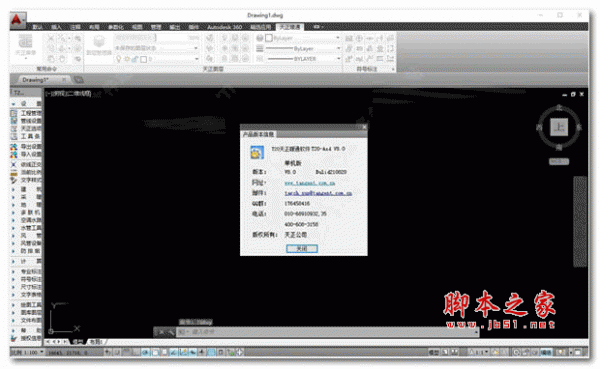Switch to the 参数化 ribbon tab
Image resolution: width=600 pixels, height=369 pixels.
[x=116, y=27]
